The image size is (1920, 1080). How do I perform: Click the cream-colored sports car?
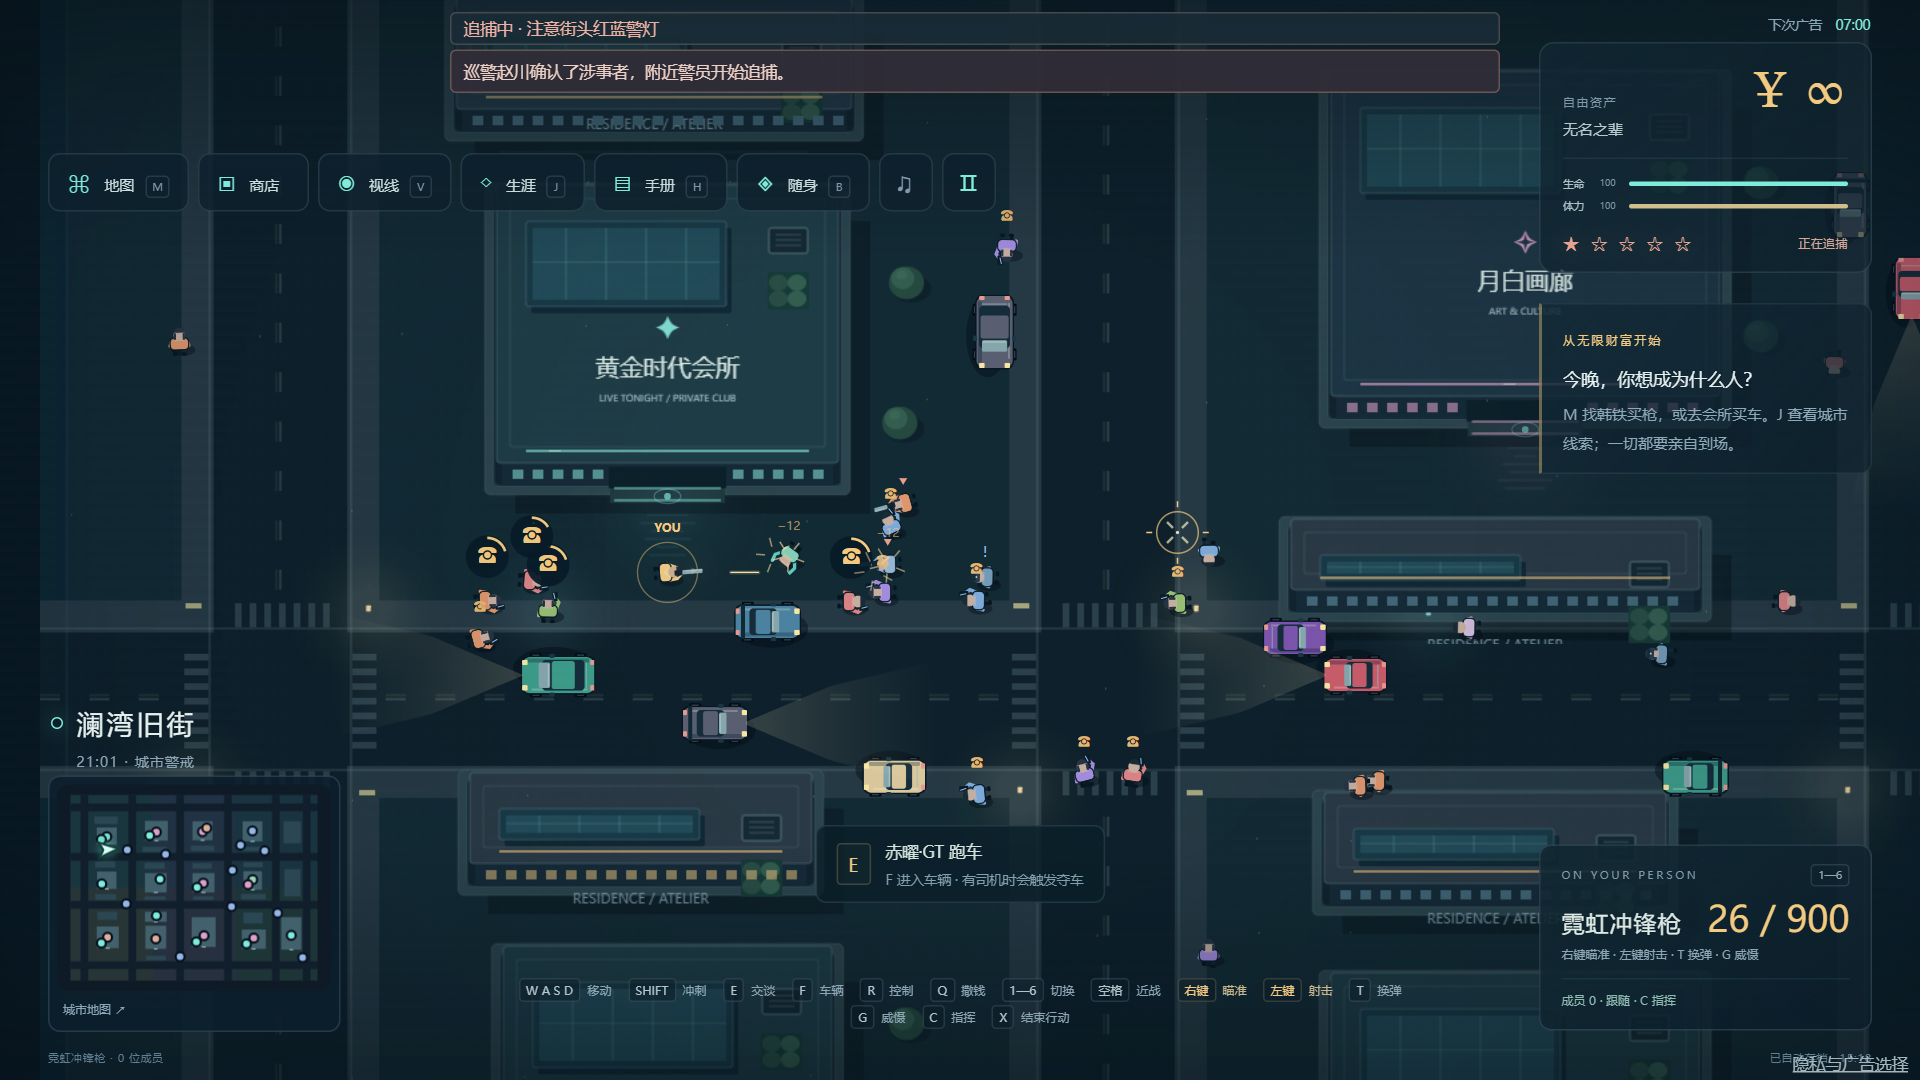point(894,776)
